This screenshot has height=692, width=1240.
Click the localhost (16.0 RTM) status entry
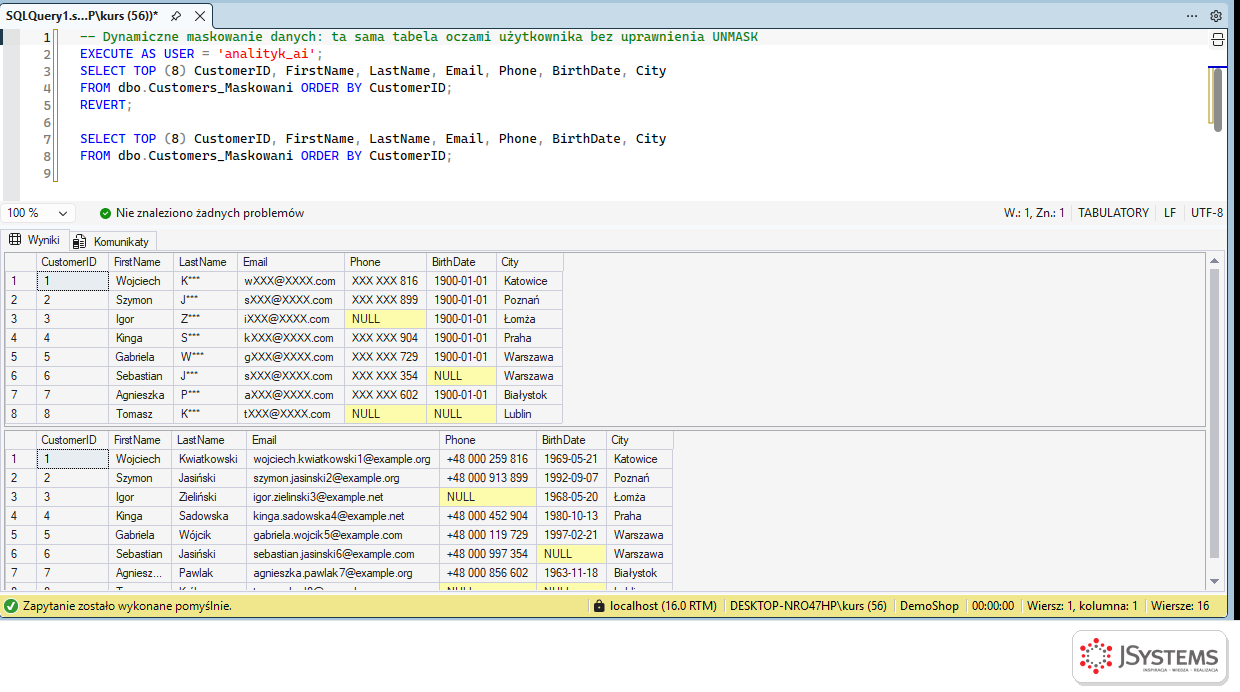(x=663, y=606)
